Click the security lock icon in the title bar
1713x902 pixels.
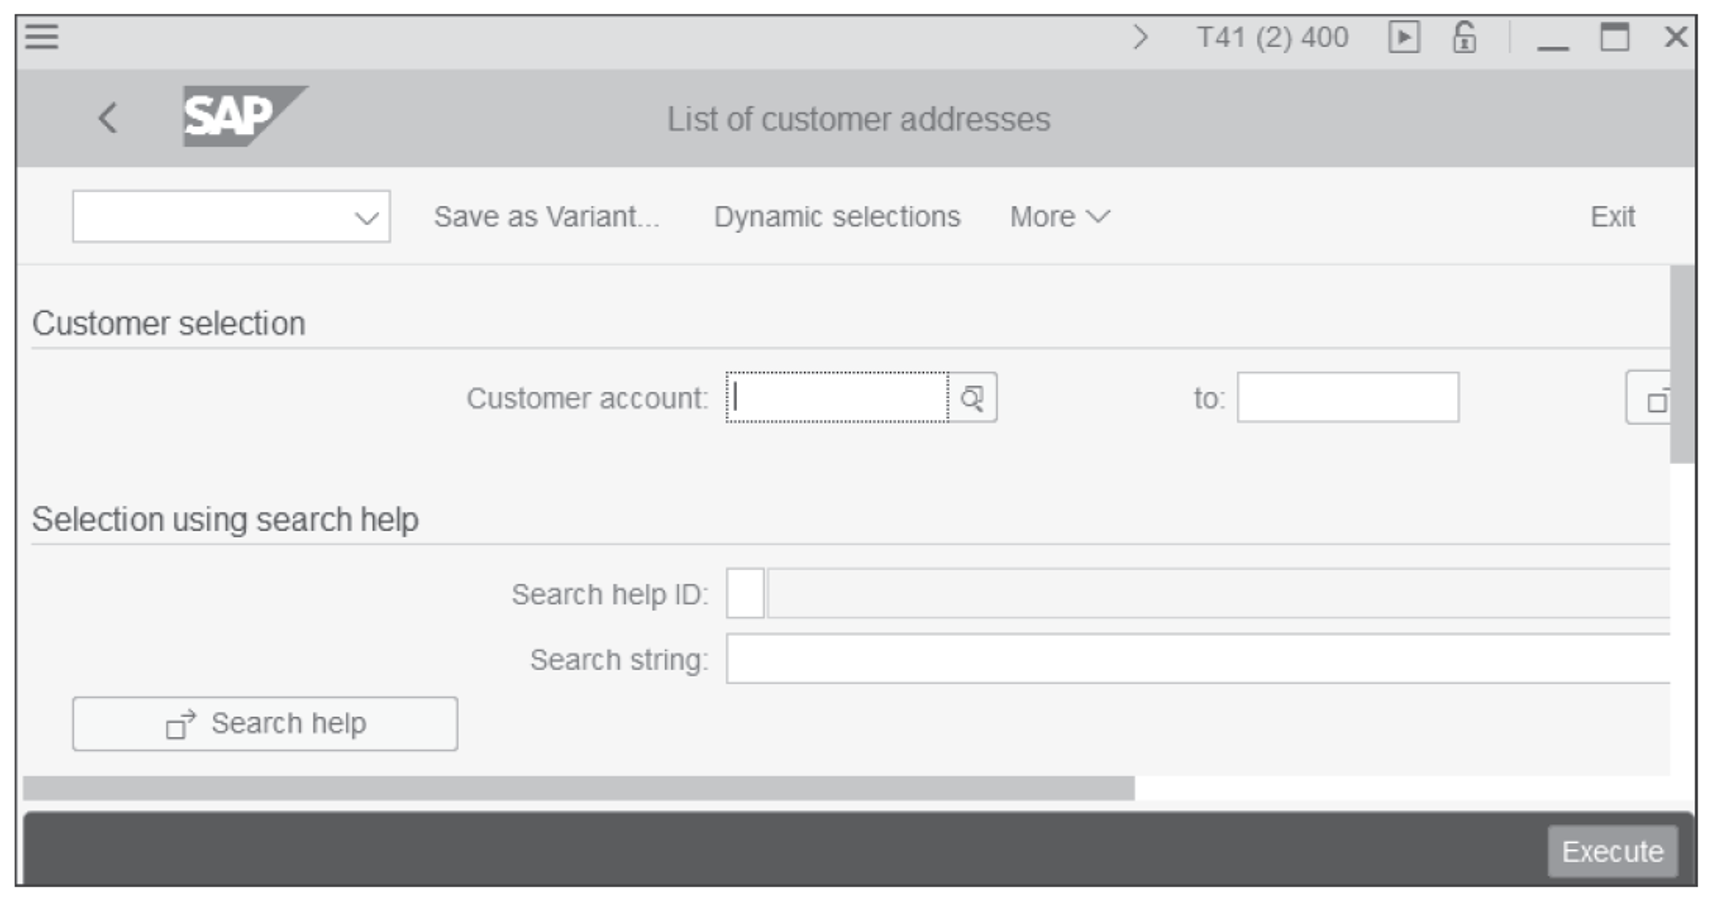click(1463, 36)
